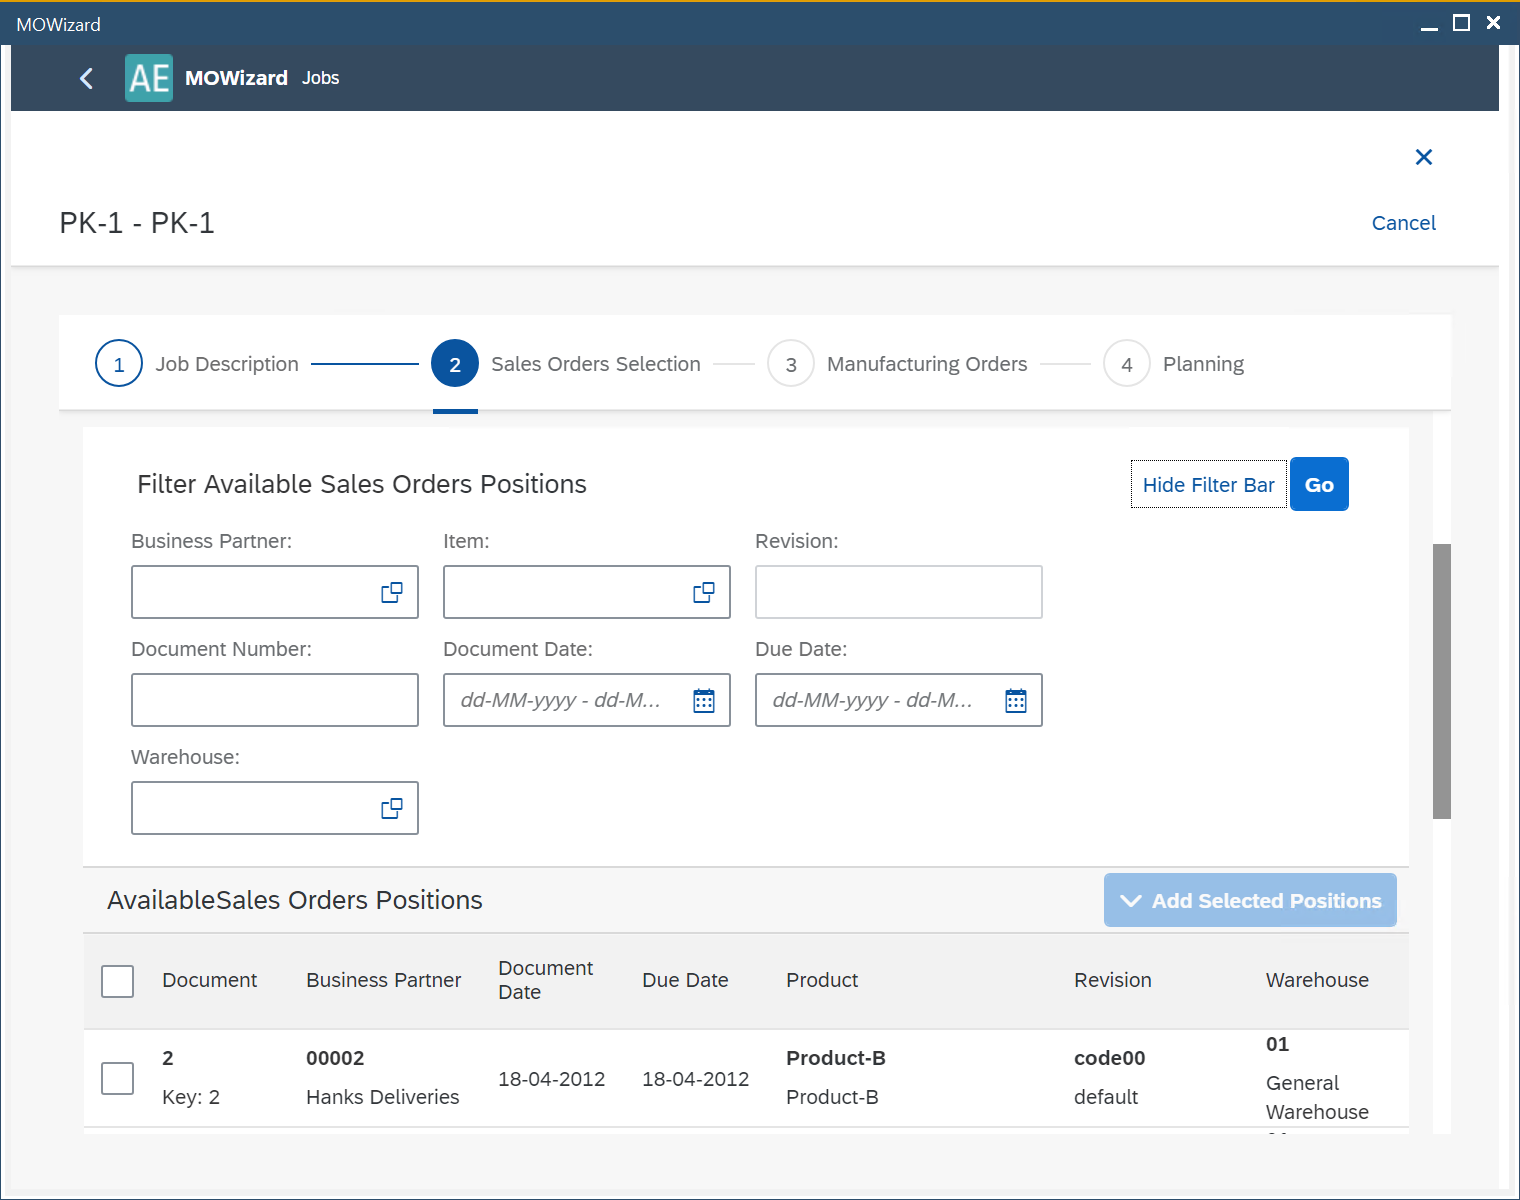This screenshot has width=1520, height=1200.
Task: Click the back arrow in header
Action: [87, 78]
